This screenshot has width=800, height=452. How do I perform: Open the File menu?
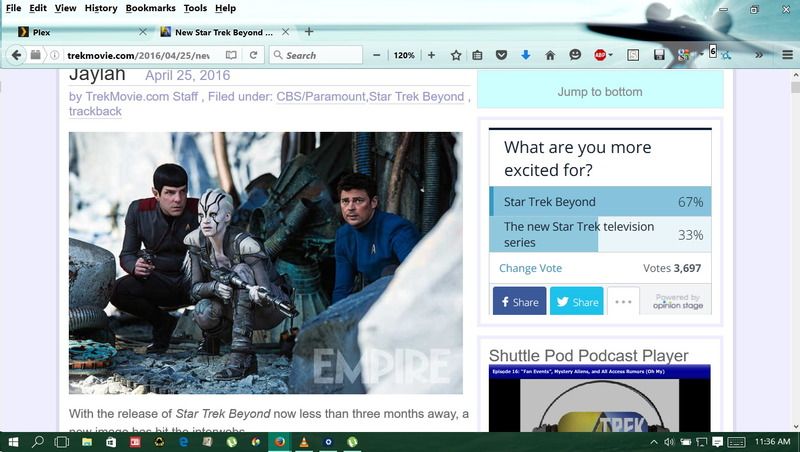click(13, 8)
